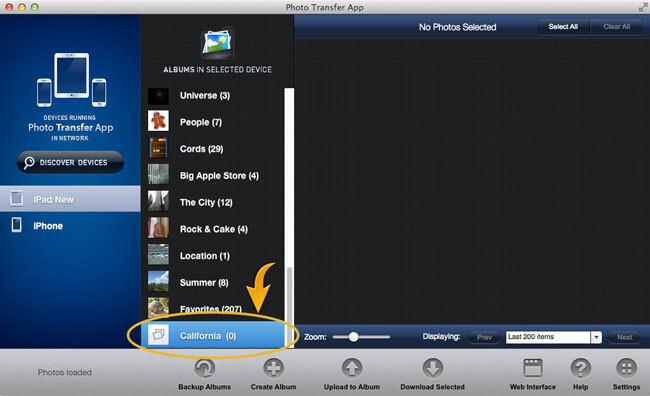Viewport: 650px width, 396px height.
Task: Click the Universe album thumbnail
Action: pyautogui.click(x=158, y=96)
